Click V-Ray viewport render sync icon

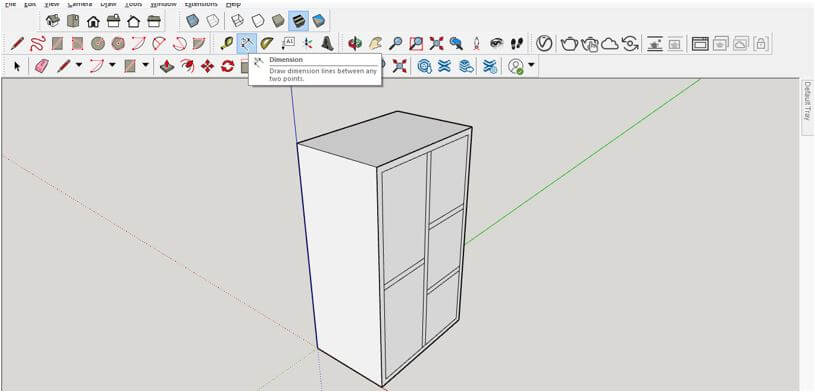(630, 44)
